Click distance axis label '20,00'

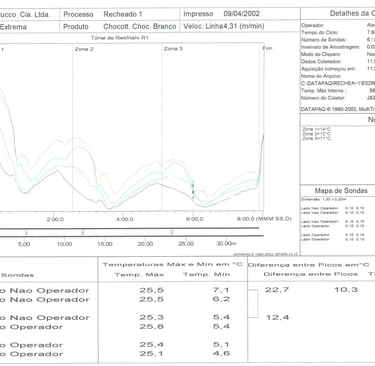pos(145,244)
